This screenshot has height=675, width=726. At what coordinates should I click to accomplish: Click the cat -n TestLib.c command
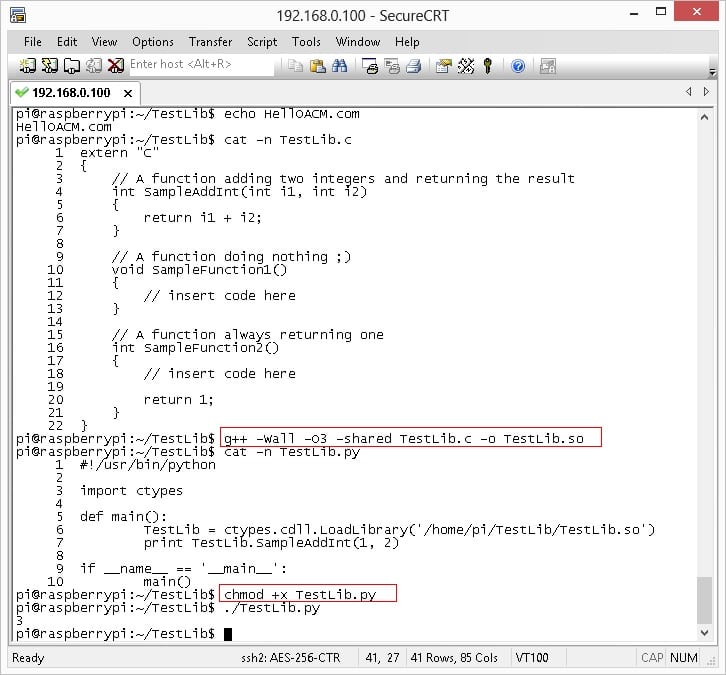tap(288, 140)
